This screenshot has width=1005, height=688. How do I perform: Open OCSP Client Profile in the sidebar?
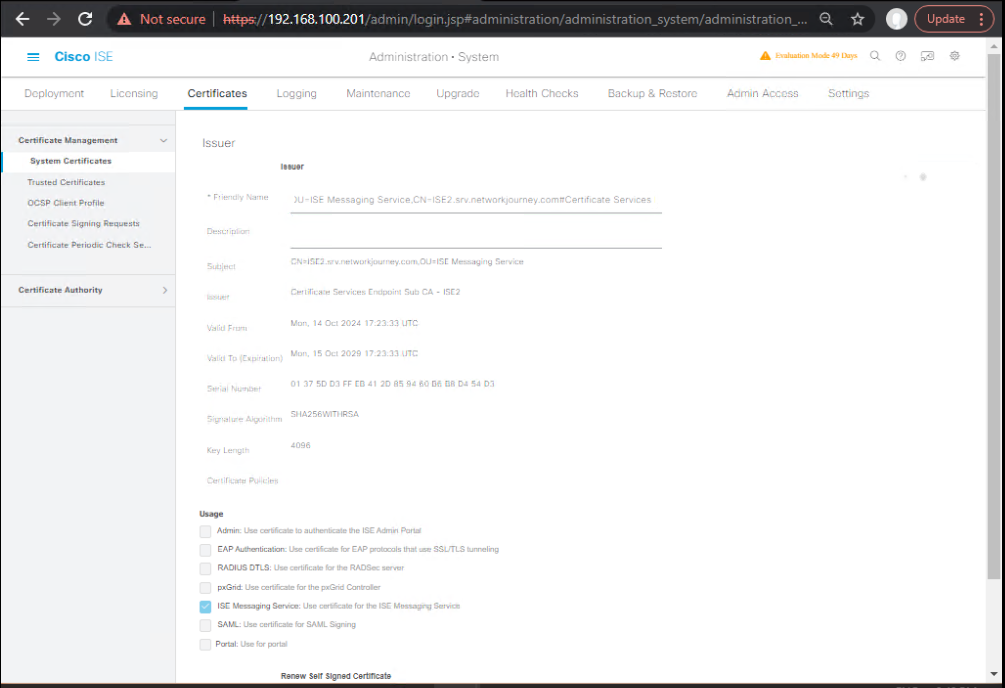pos(65,203)
